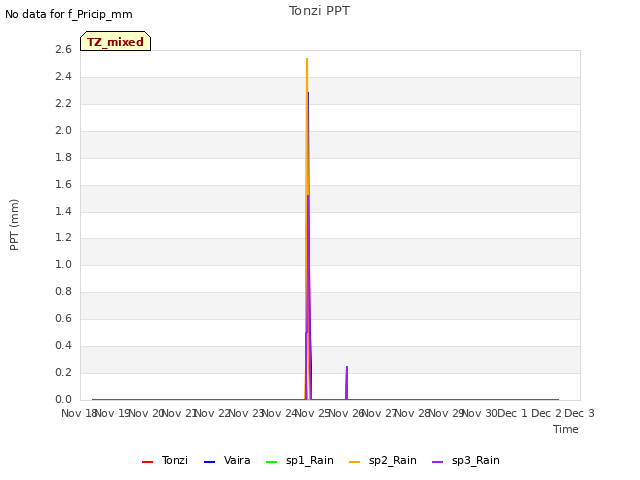Image resolution: width=640 pixels, height=480 pixels.
Task: Click the orange sp2_Rain legend color marker
Action: tap(355, 462)
